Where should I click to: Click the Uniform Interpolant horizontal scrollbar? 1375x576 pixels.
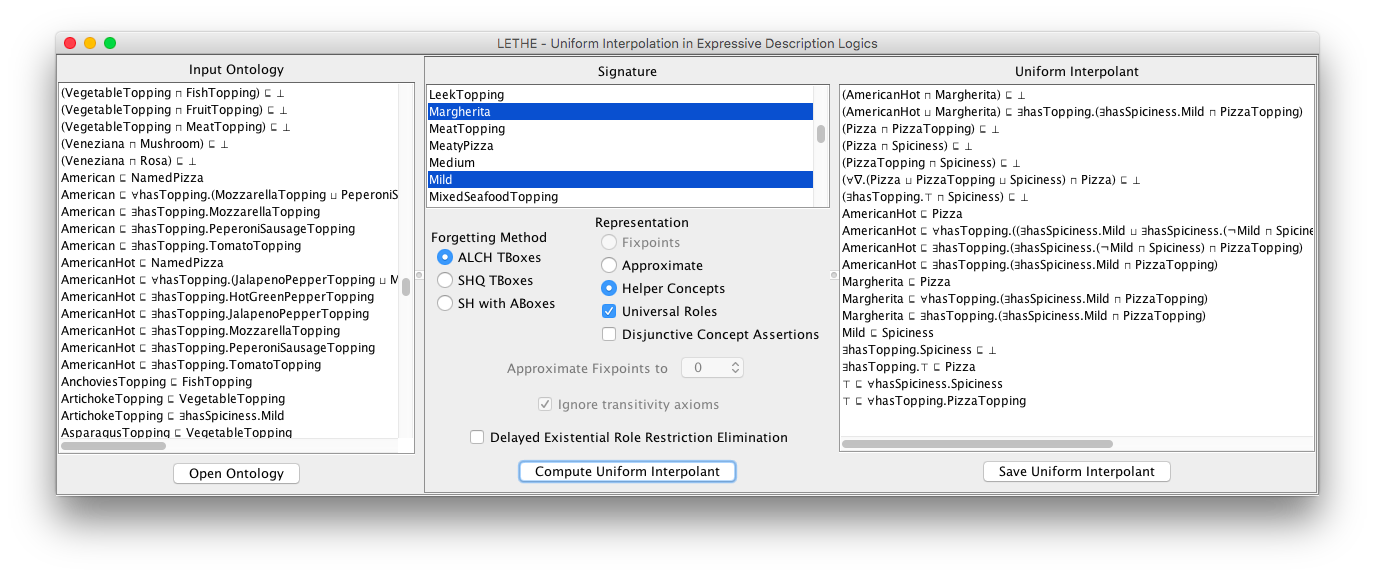[977, 444]
